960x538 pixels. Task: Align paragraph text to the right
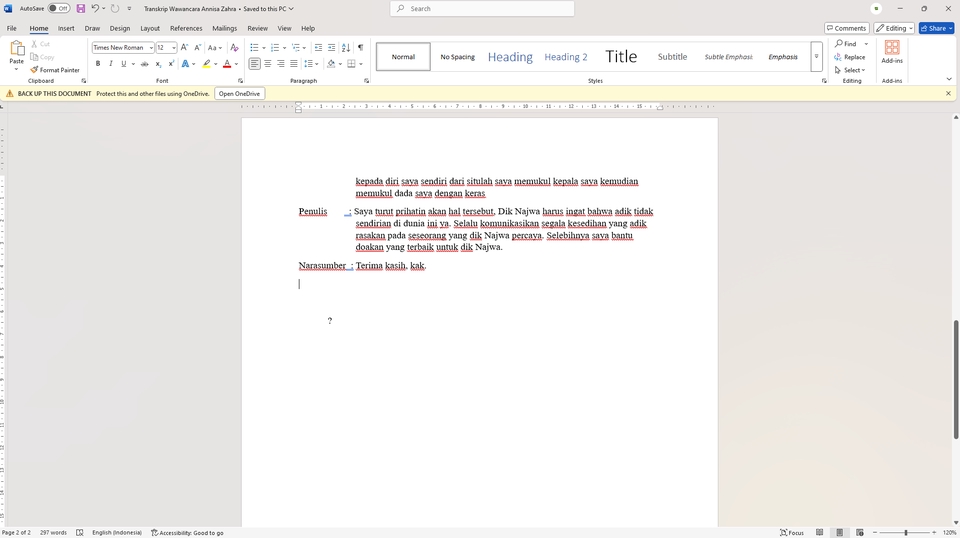pyautogui.click(x=281, y=64)
